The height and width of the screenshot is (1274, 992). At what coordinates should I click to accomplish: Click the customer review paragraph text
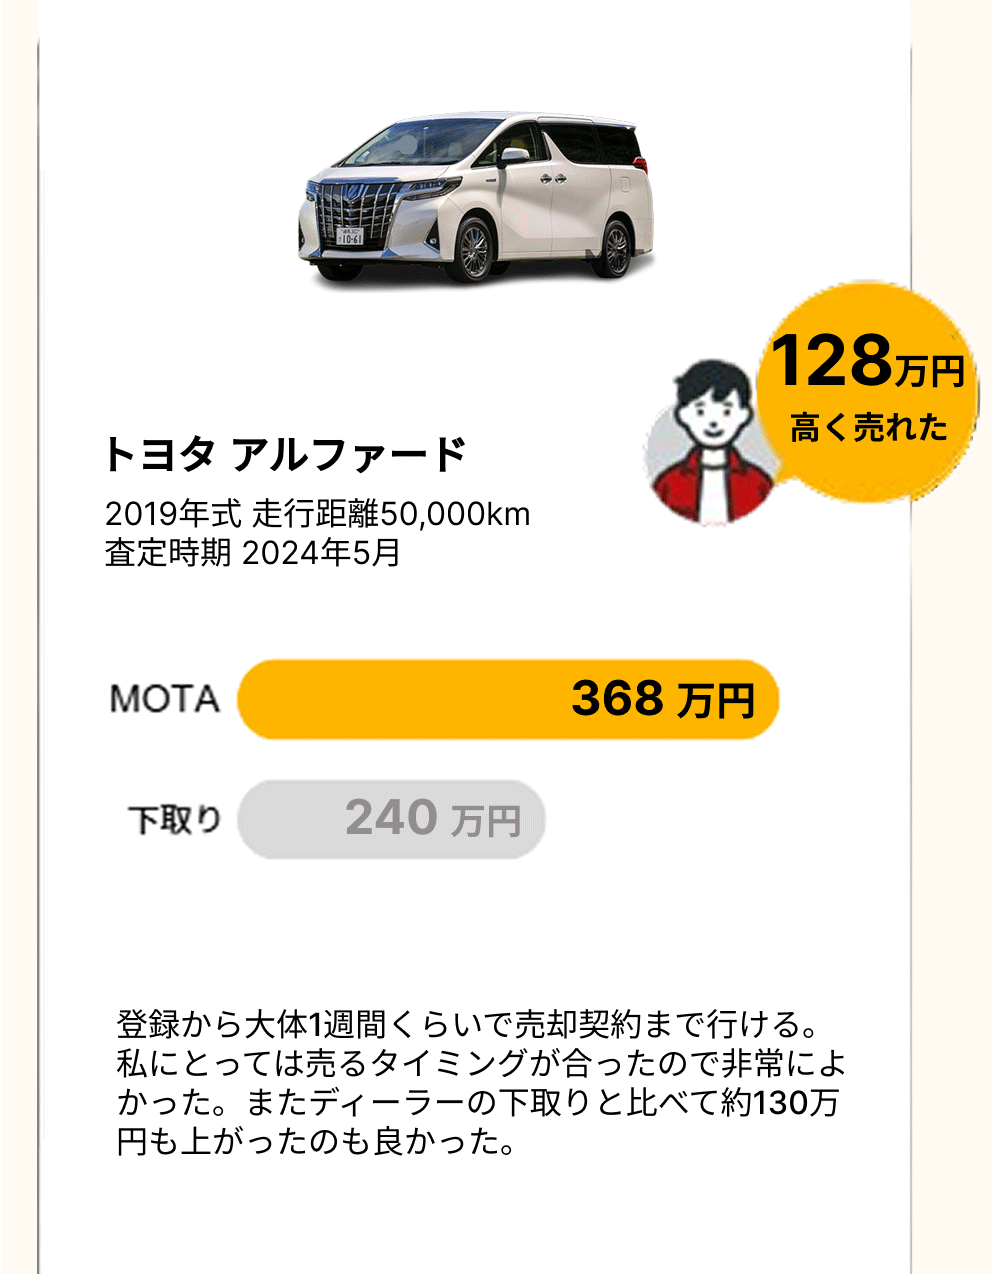click(481, 1083)
